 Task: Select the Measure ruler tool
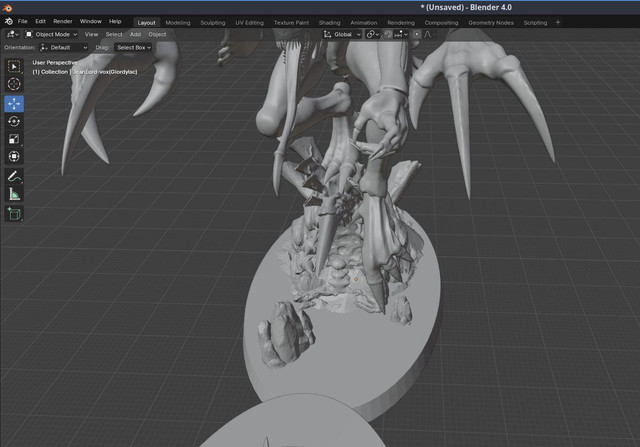point(14,194)
